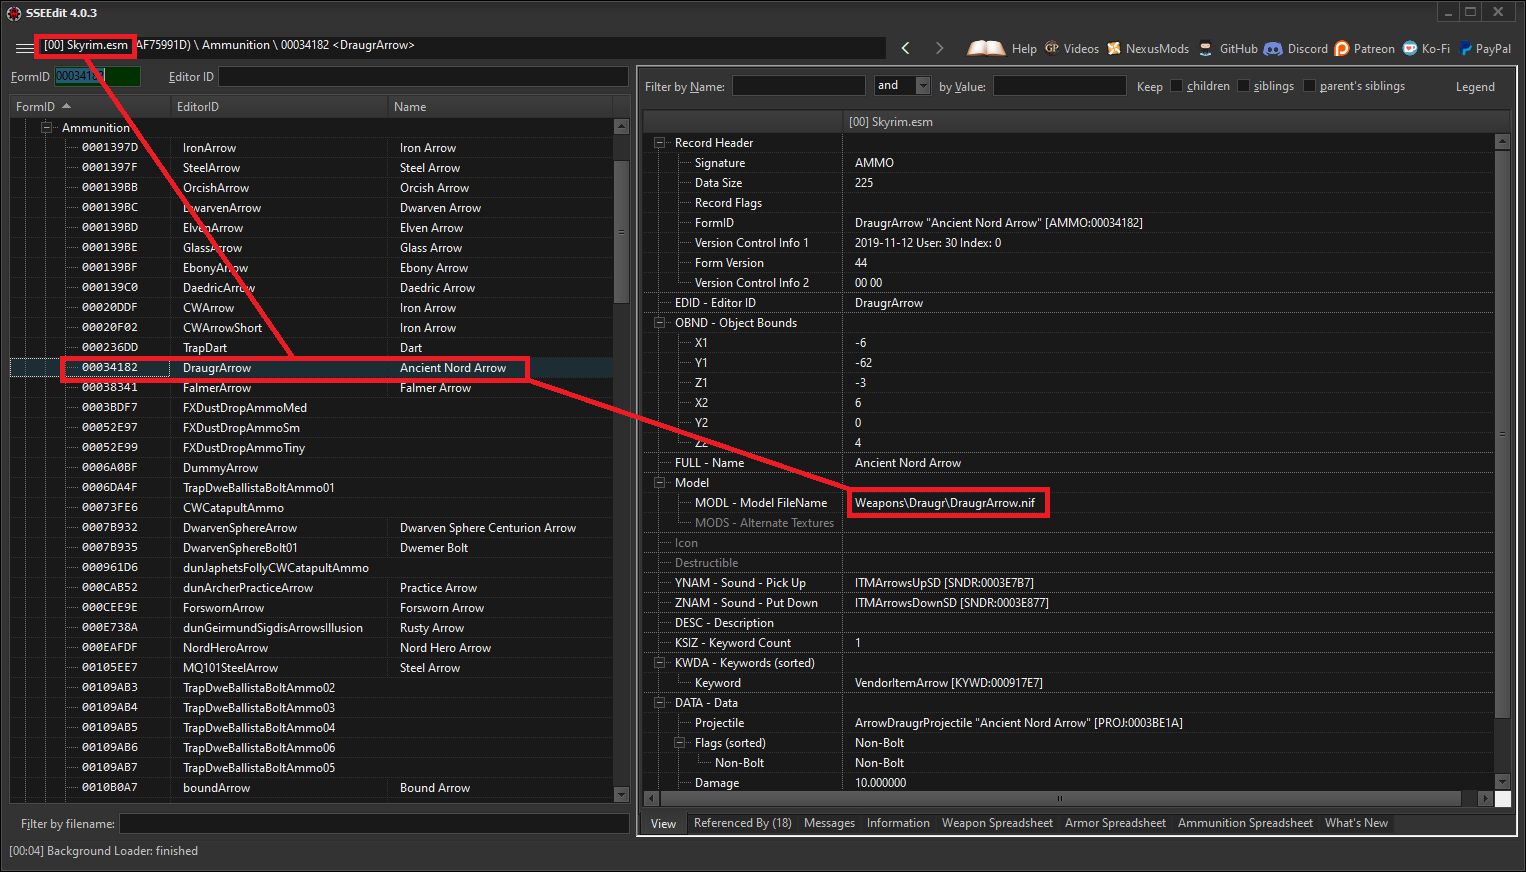Open the Patreon page
This screenshot has height=872, width=1526.
[1364, 48]
